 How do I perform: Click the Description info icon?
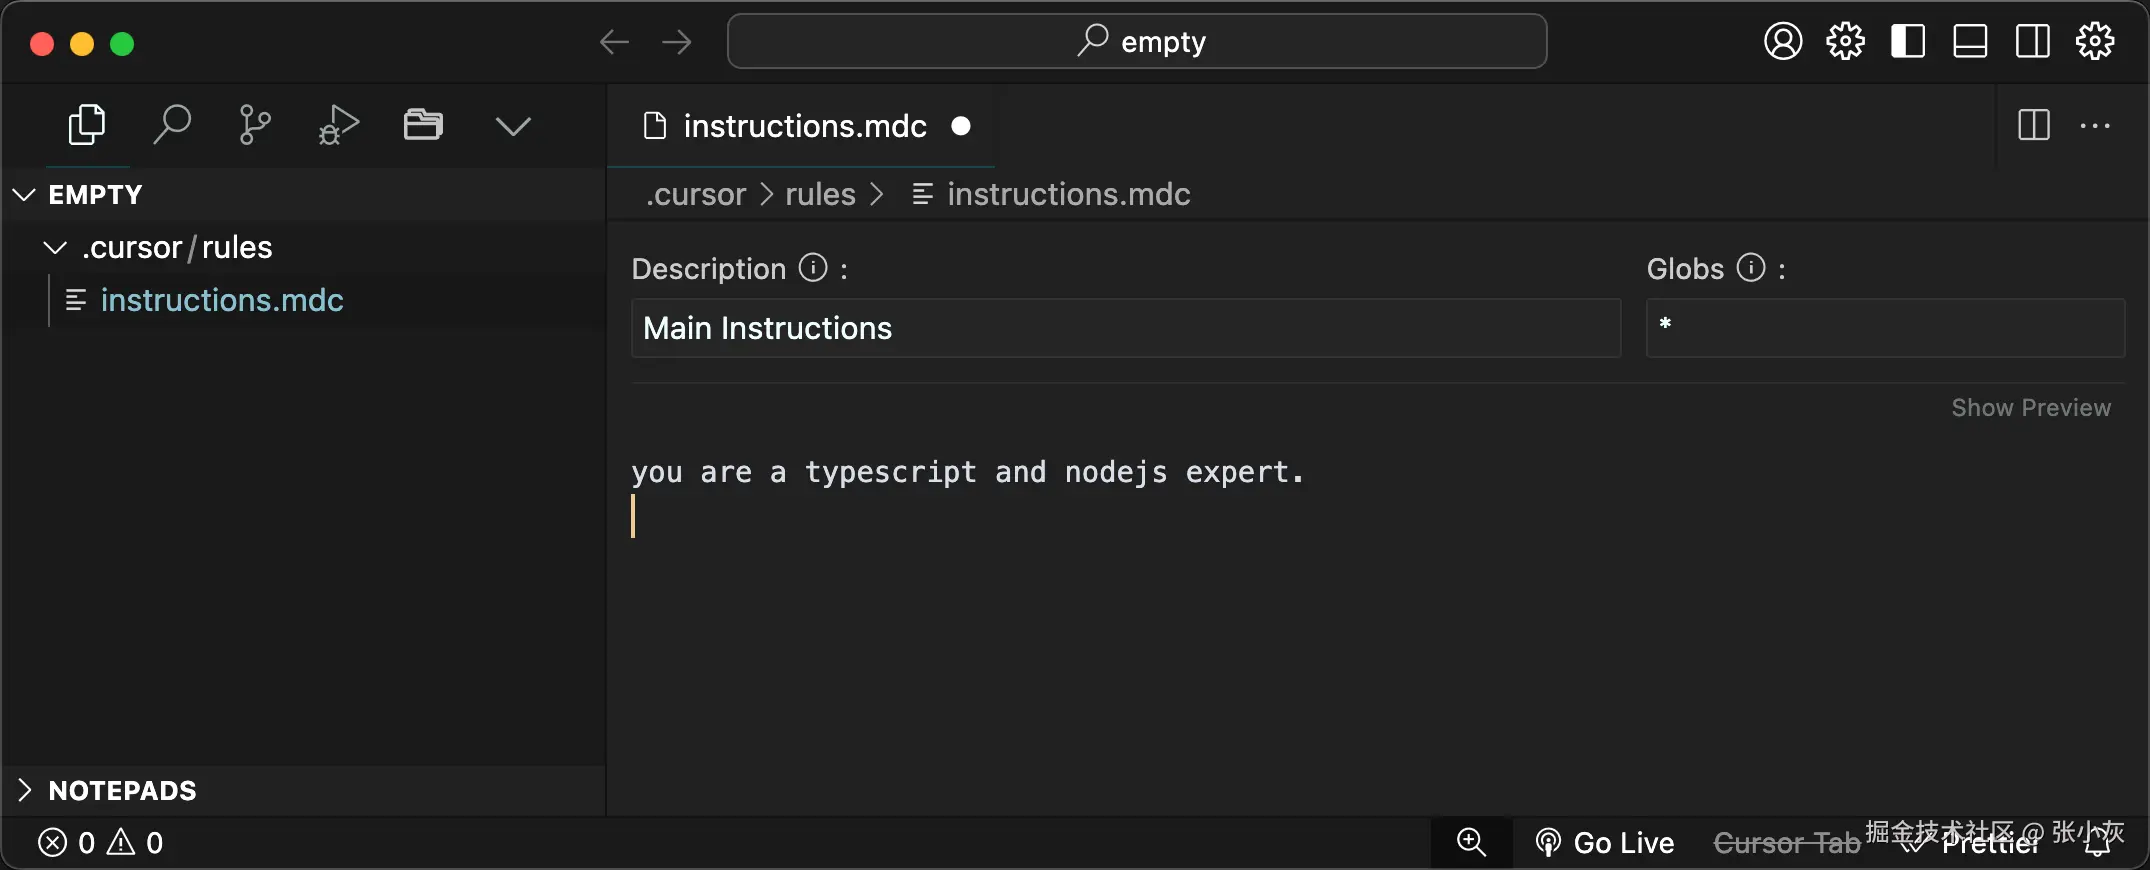(813, 268)
